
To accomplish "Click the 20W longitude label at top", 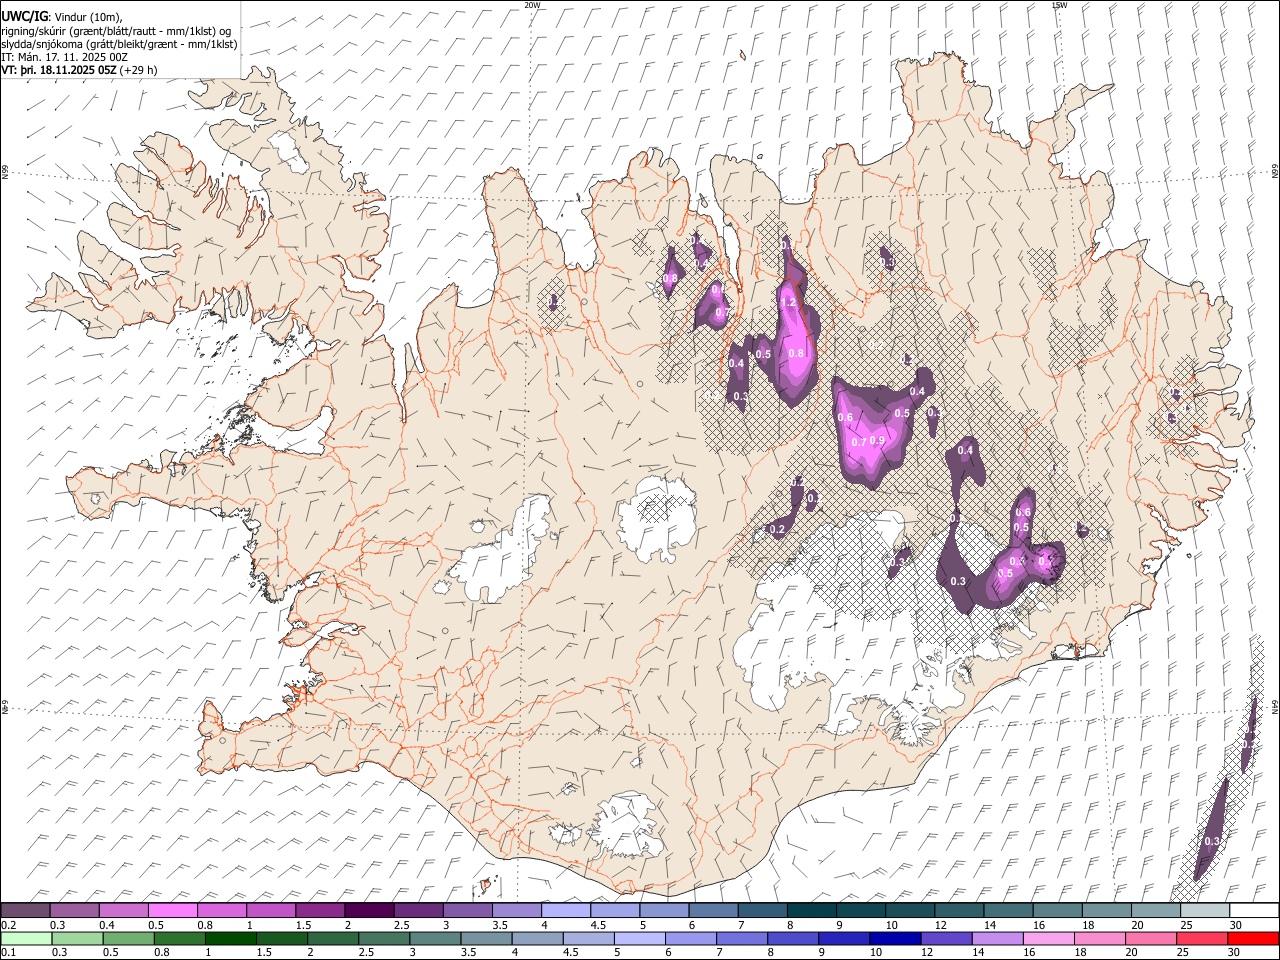I will [533, 5].
